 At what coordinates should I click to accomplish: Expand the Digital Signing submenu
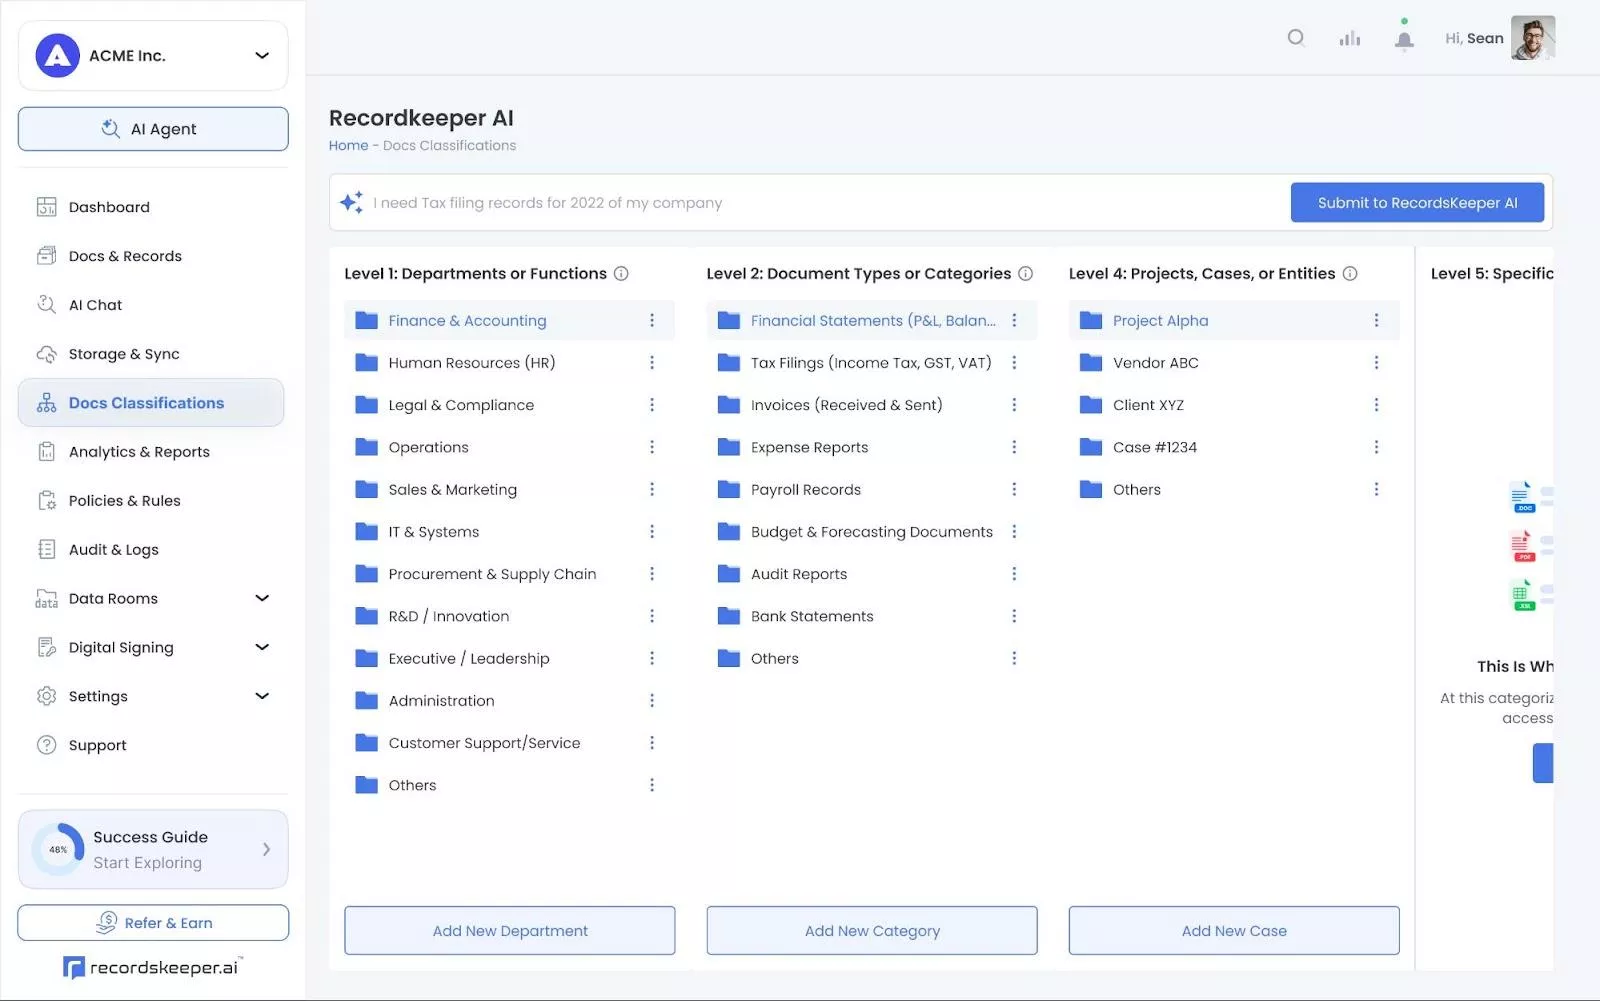click(262, 648)
